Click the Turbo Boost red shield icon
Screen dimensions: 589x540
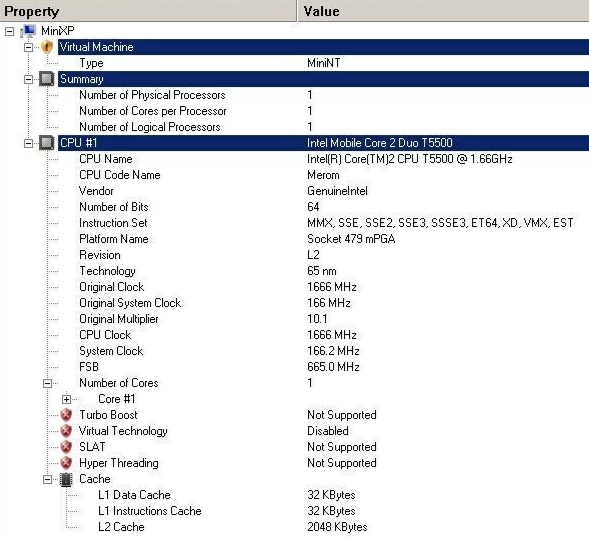coord(66,415)
